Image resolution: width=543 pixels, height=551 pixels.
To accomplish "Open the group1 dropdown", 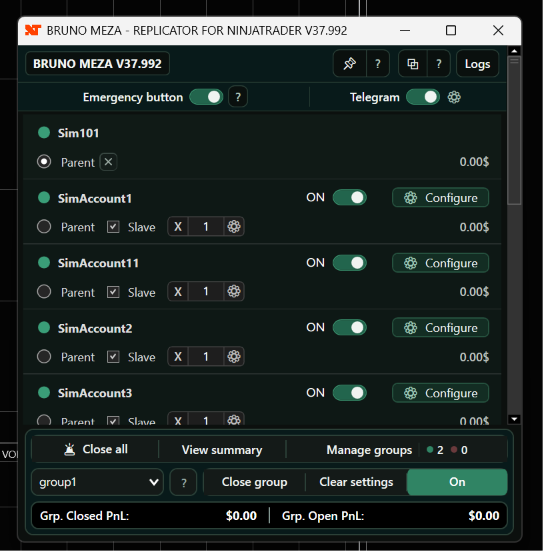I will 97,482.
